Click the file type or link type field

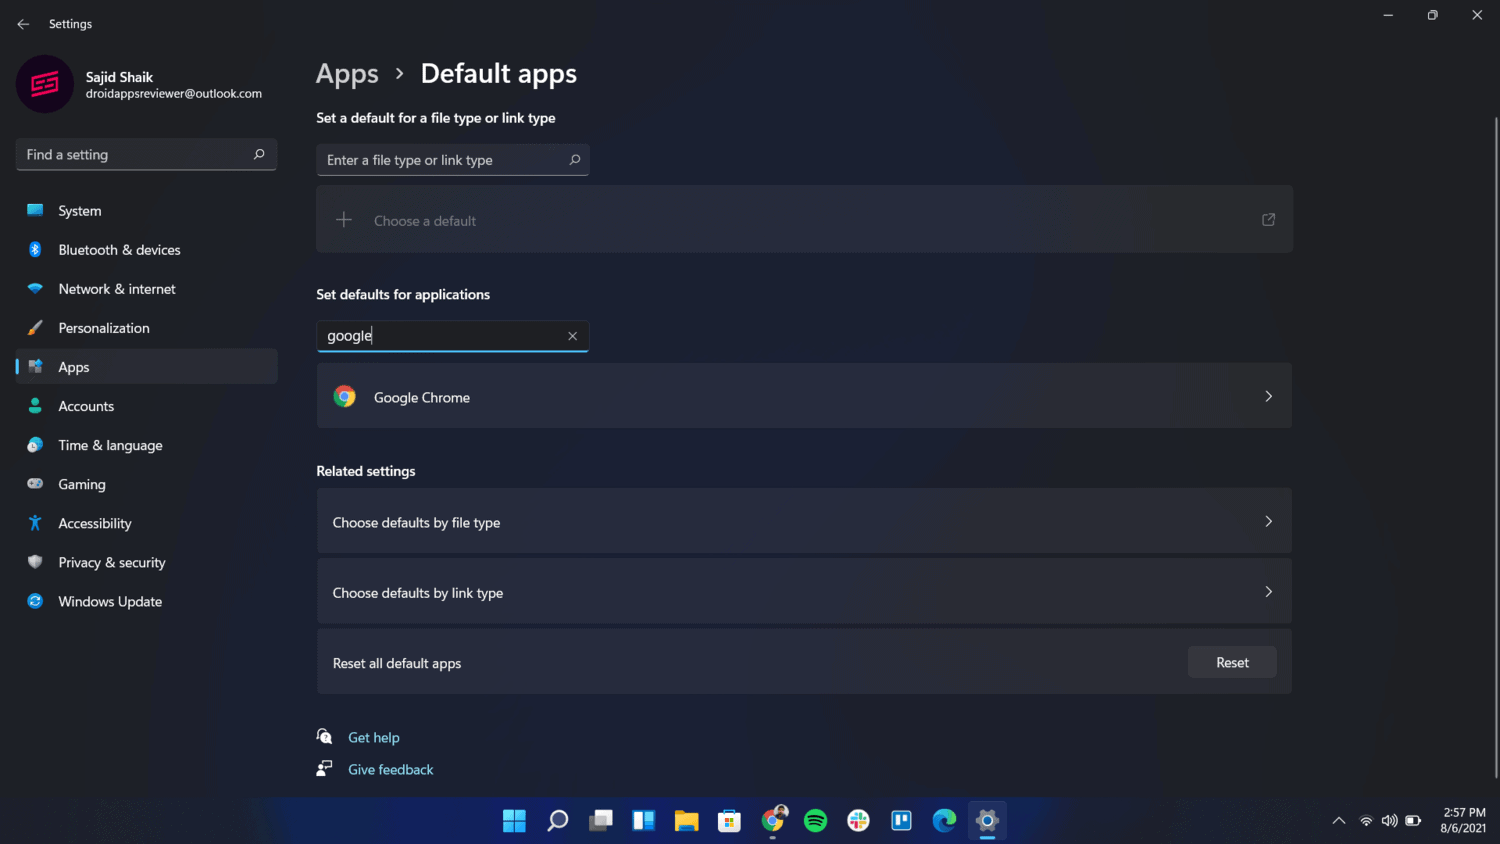coord(452,160)
